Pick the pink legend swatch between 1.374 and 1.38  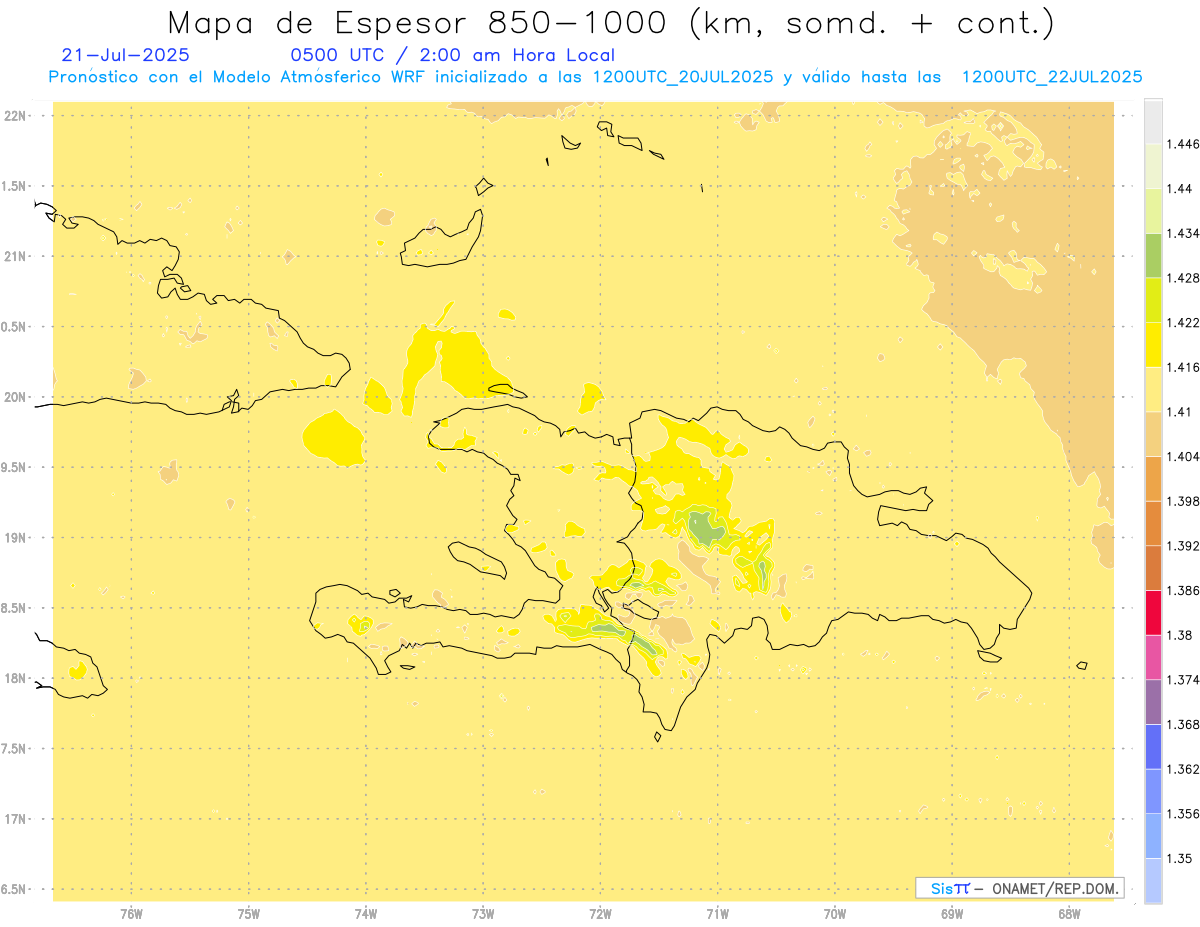1153,657
